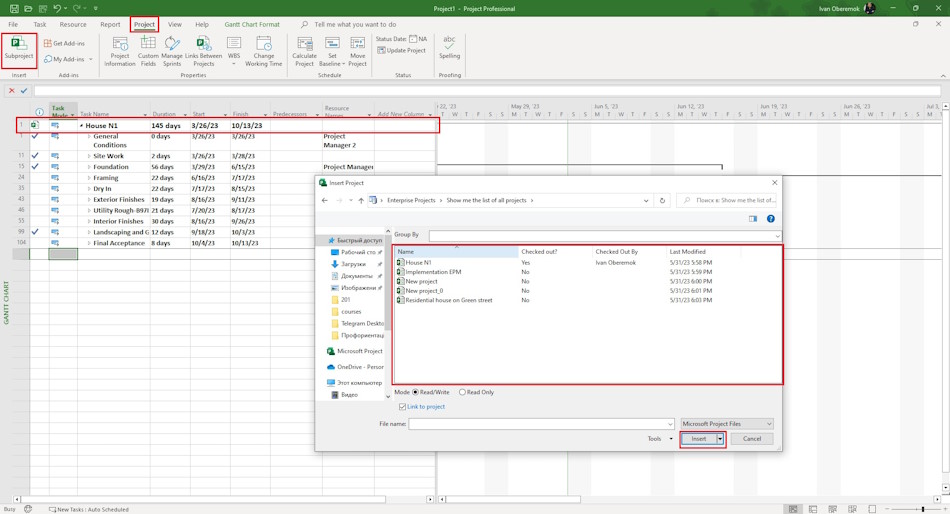
Task: Collapse the House N1 summary task
Action: point(81,126)
